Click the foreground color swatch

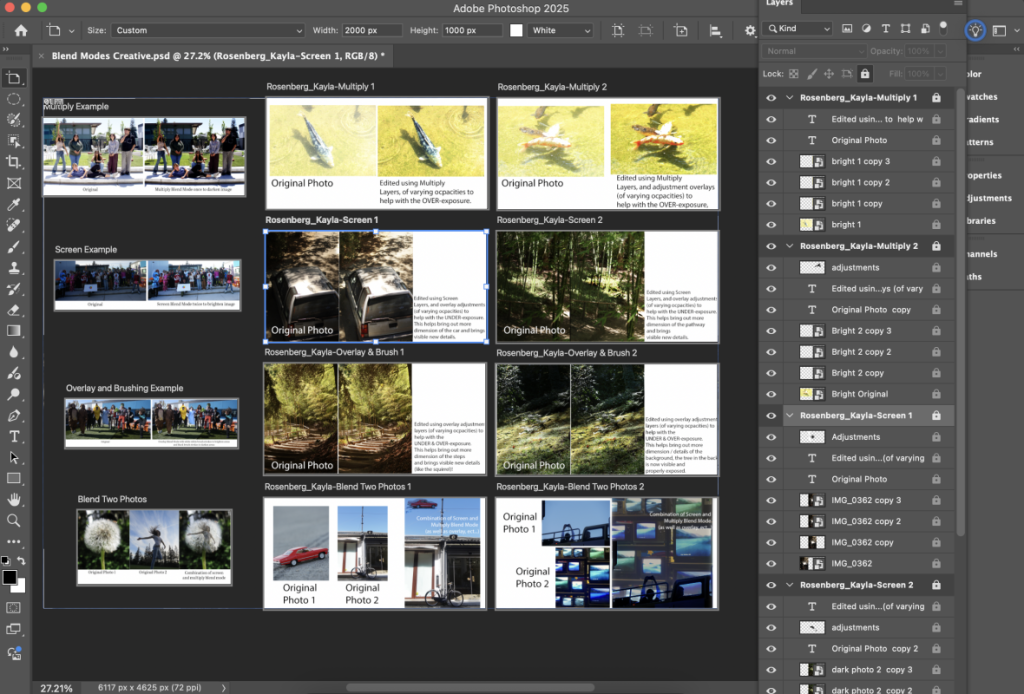click(9, 577)
